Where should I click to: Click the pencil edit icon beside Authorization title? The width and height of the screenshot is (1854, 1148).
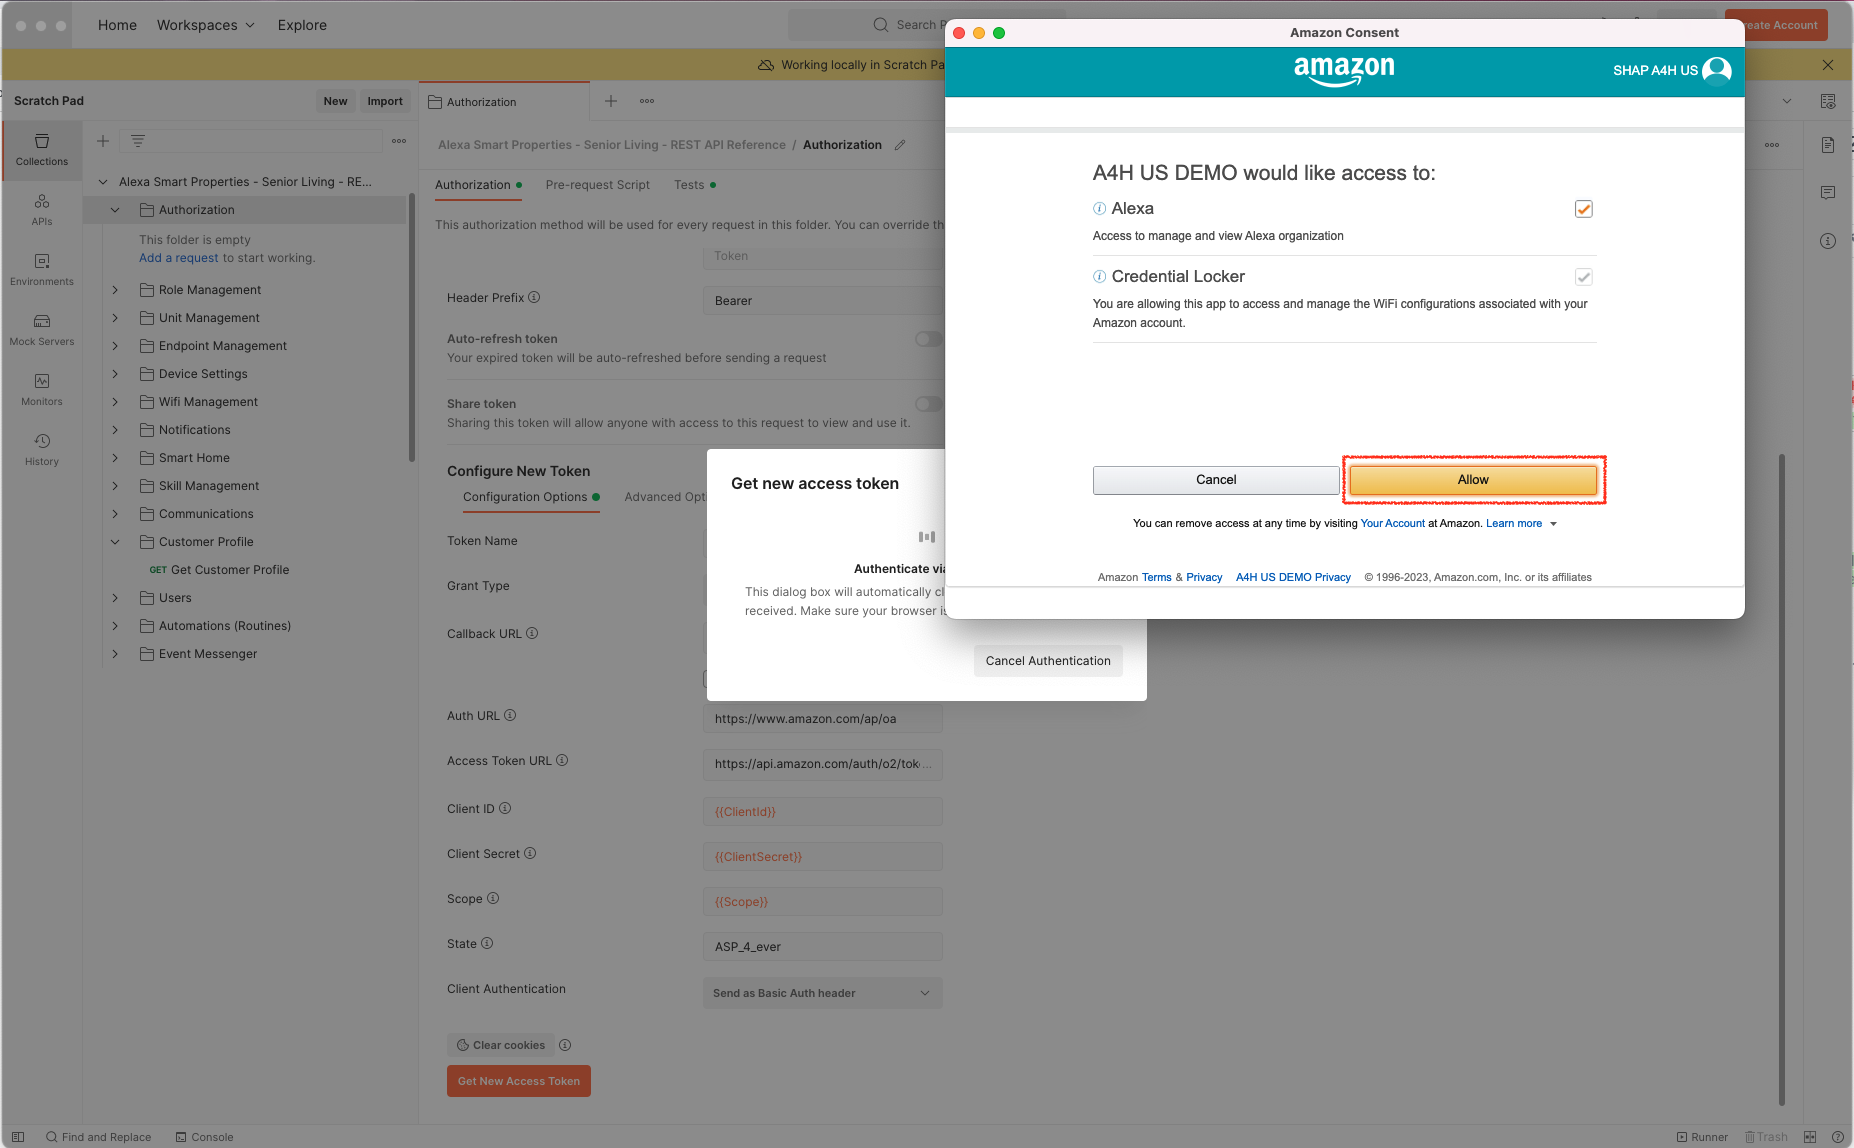900,145
